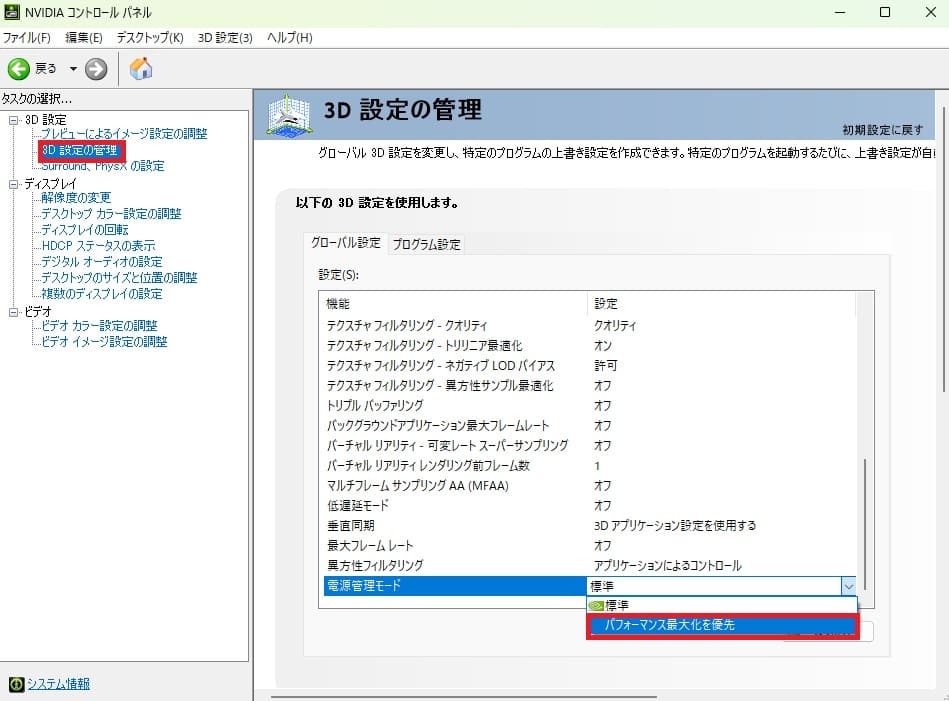
Task: Select the 電源管理モード row label
Action: (364, 585)
